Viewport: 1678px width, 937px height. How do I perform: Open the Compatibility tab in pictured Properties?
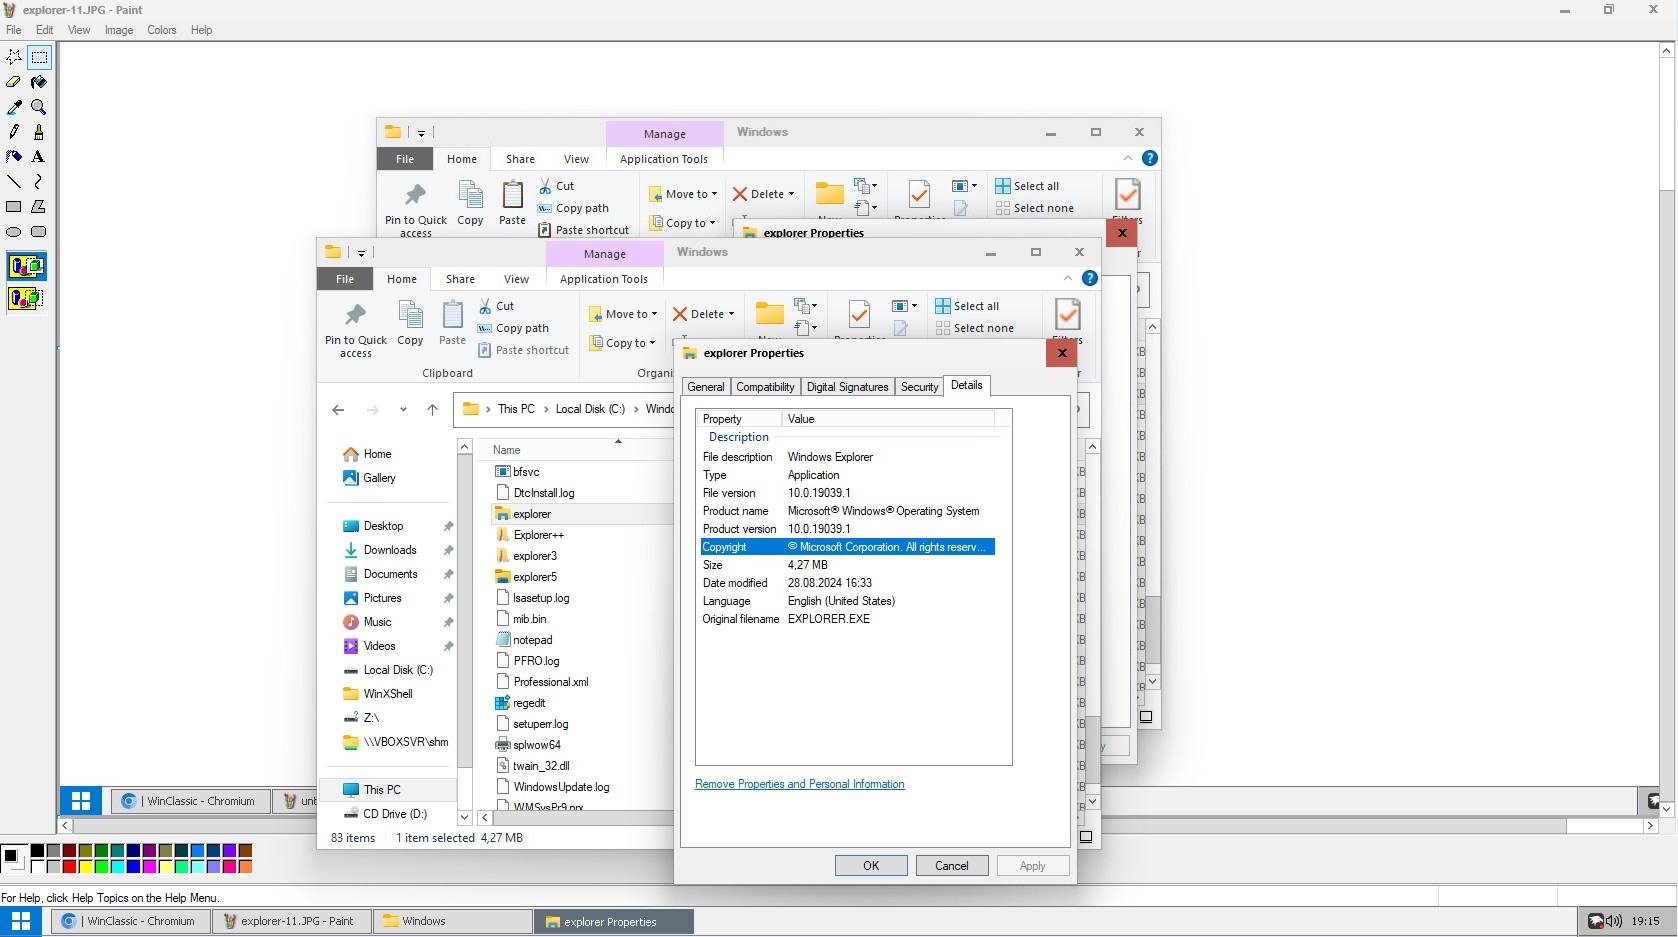click(x=765, y=387)
